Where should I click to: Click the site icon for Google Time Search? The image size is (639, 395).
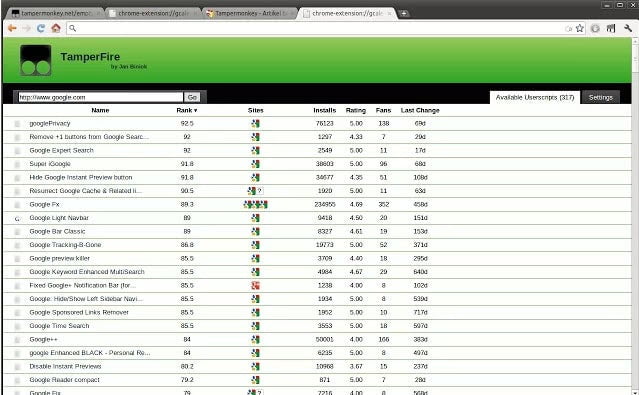pos(255,326)
